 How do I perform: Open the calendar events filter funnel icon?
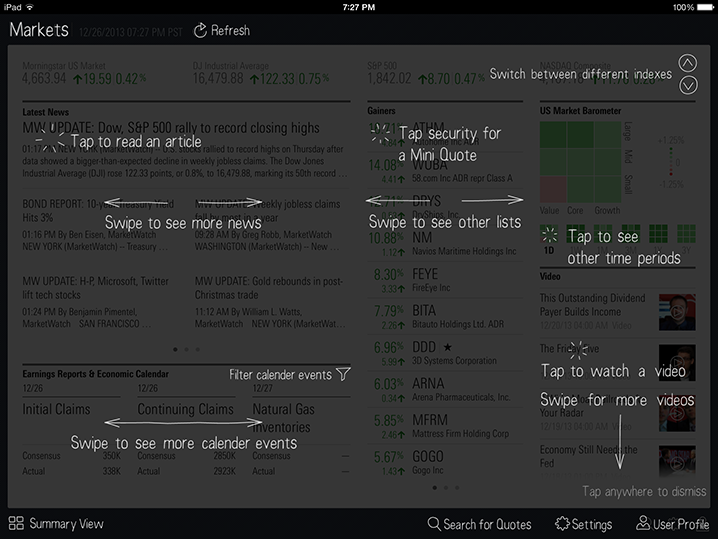point(343,374)
